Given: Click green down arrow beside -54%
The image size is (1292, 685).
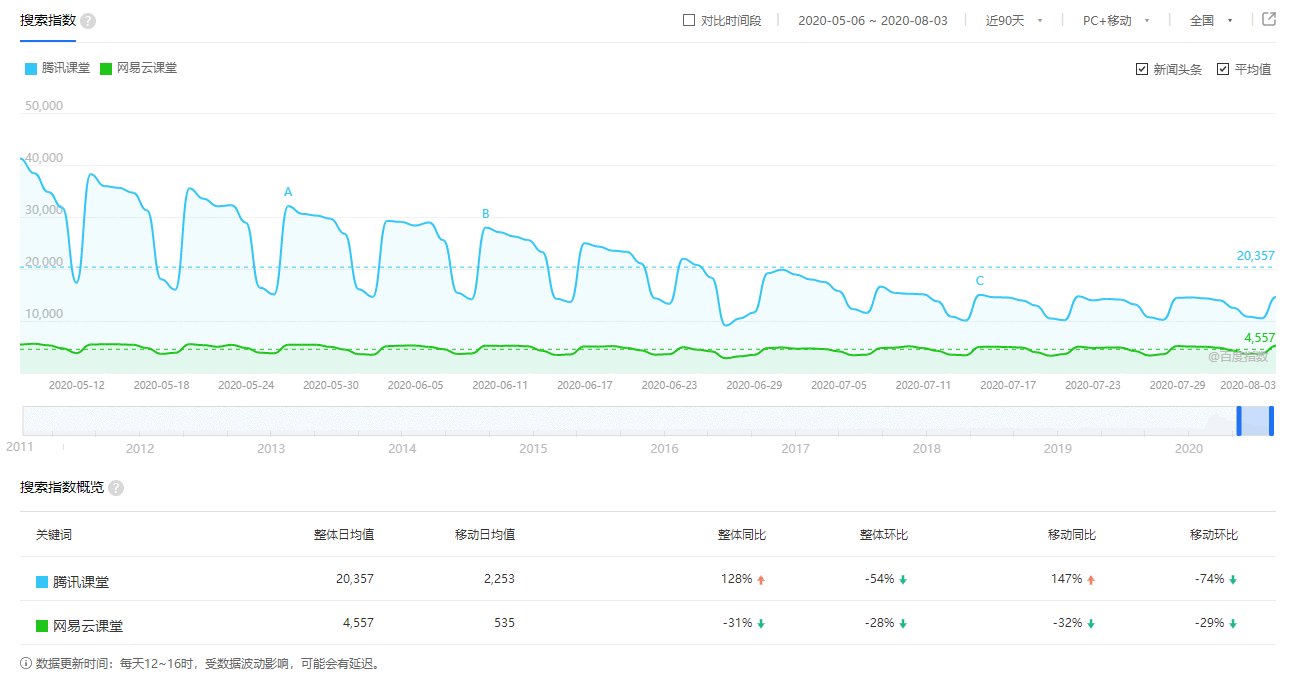Looking at the screenshot, I should click(903, 580).
